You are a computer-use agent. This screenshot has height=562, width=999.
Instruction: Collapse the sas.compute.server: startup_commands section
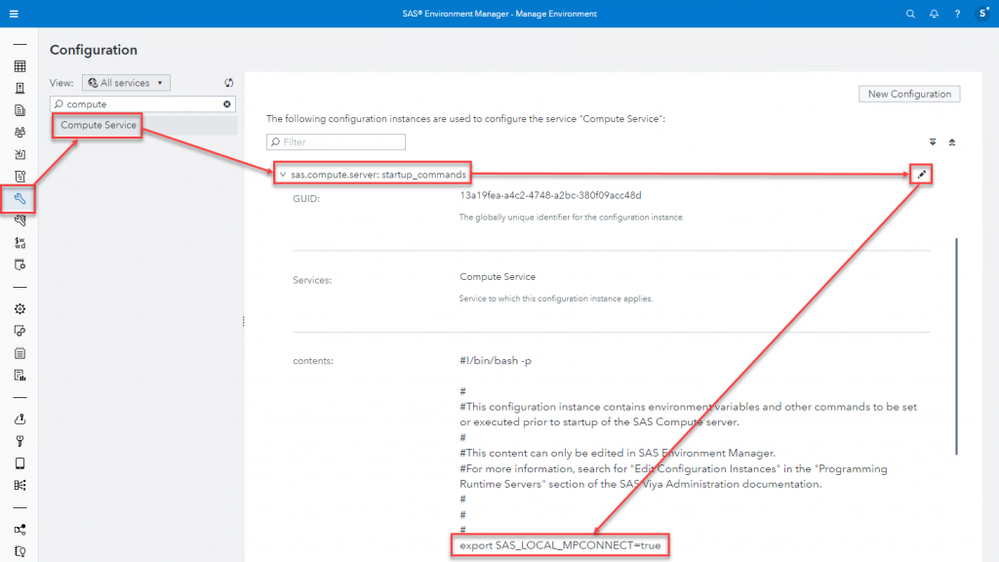[x=283, y=174]
